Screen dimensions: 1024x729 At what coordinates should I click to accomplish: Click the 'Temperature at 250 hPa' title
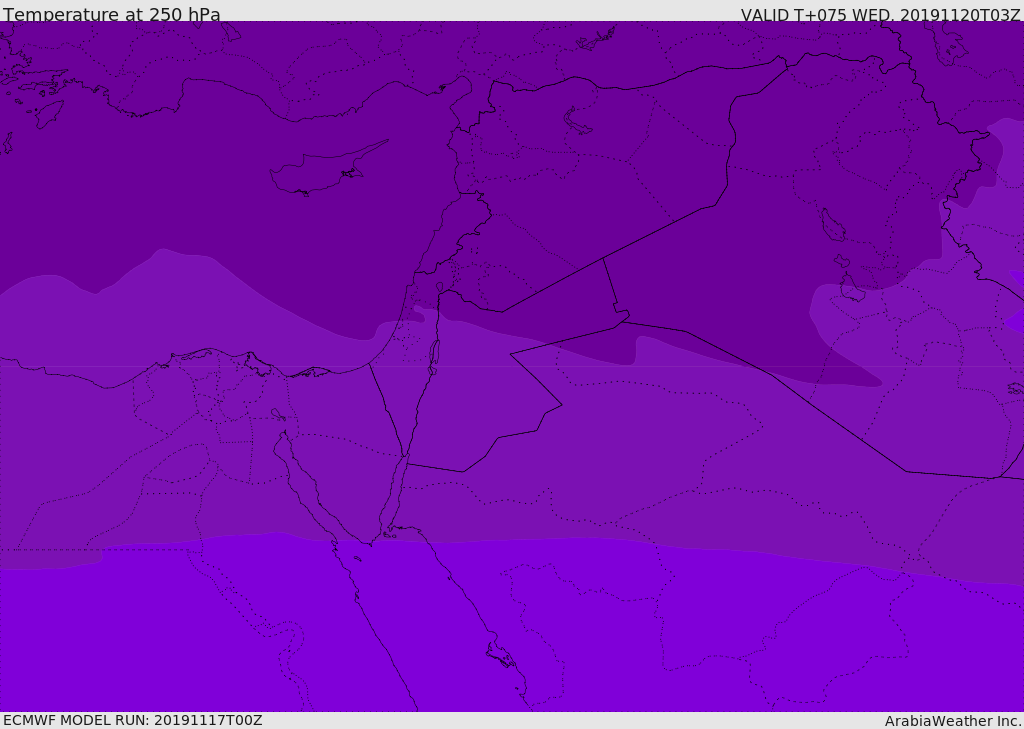tap(112, 14)
